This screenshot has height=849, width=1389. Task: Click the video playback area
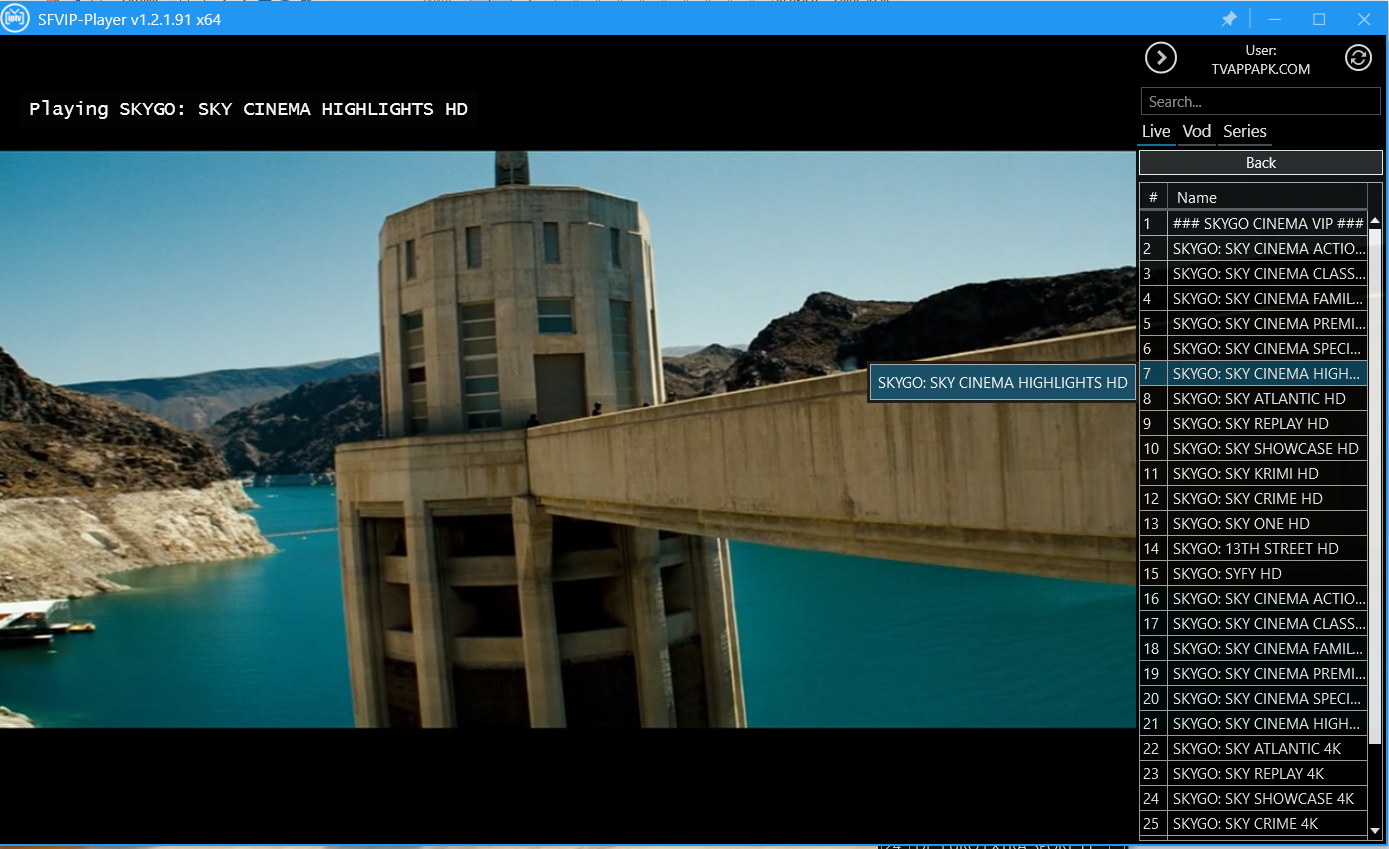567,439
